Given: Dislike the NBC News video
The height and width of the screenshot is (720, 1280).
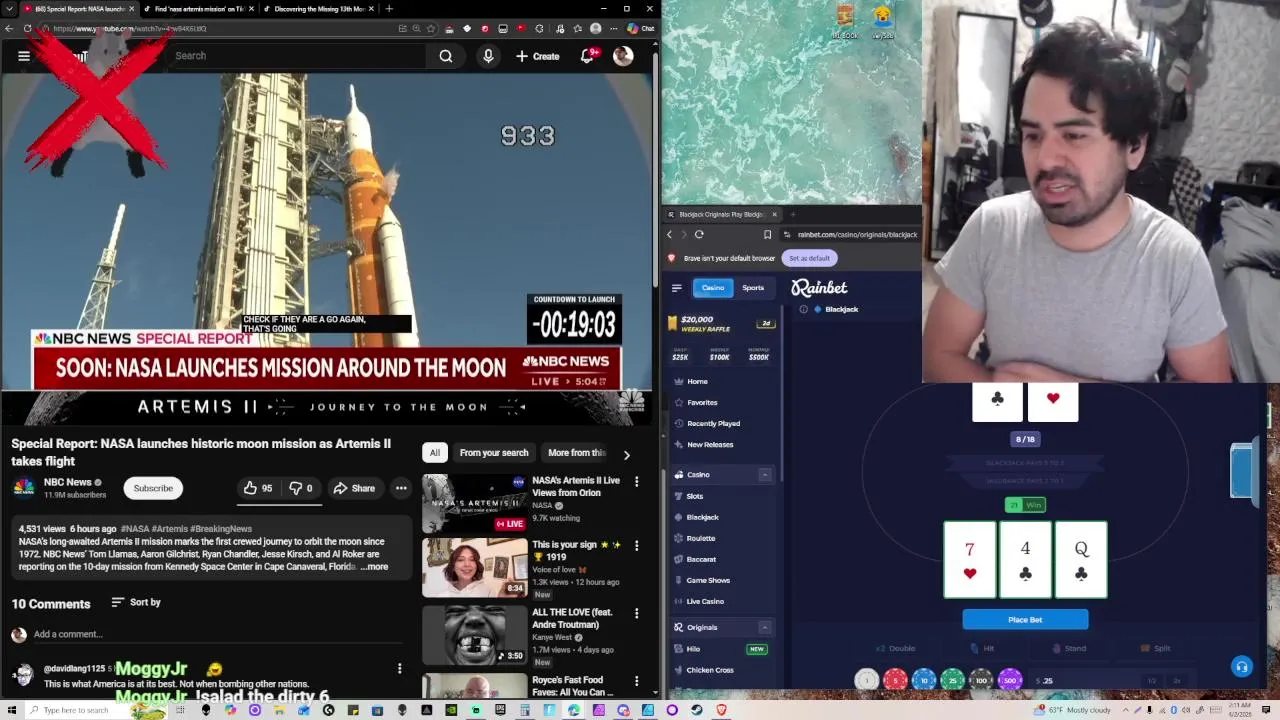Looking at the screenshot, I should [301, 488].
